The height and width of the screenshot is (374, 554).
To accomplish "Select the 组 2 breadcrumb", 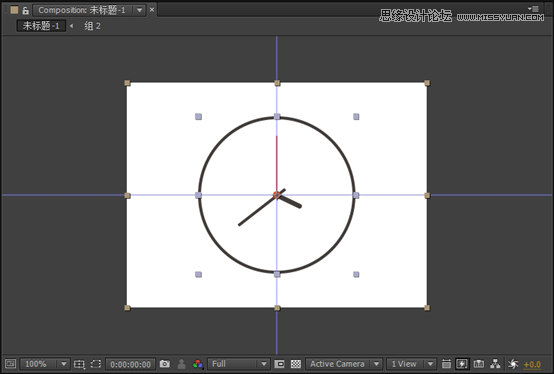I will pyautogui.click(x=92, y=26).
